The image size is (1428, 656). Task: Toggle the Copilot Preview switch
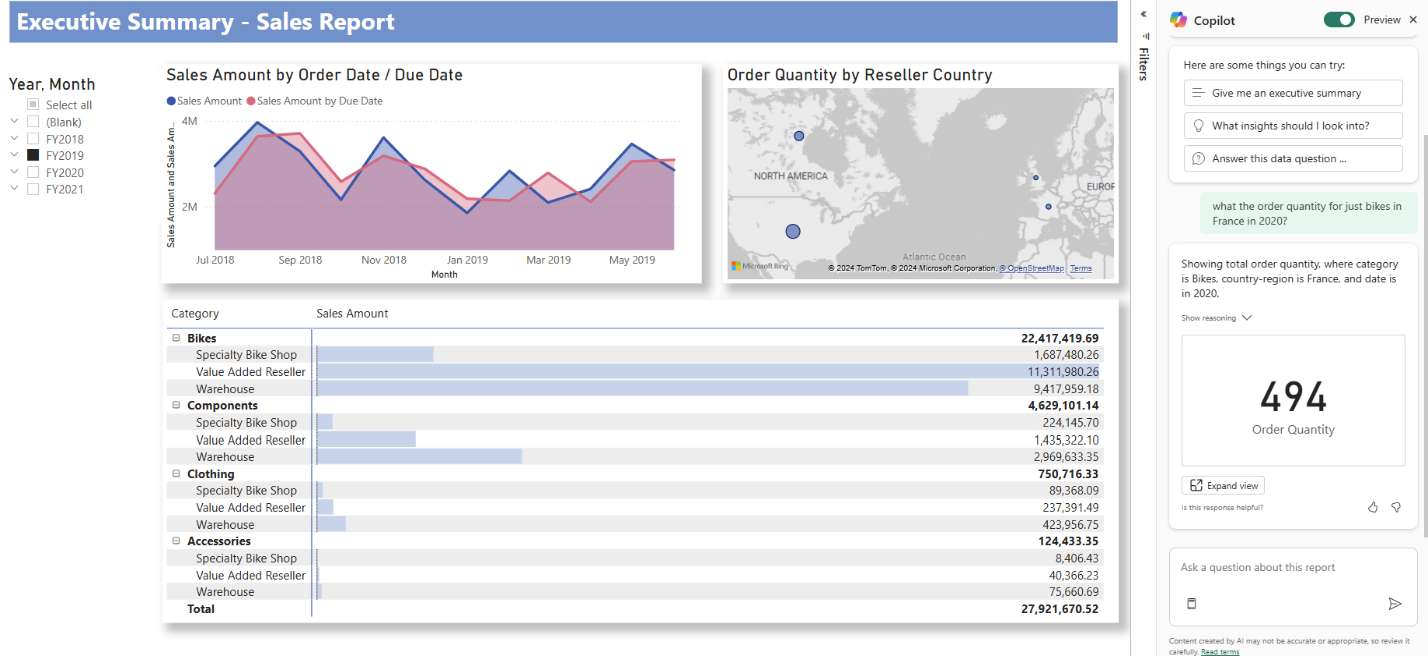click(x=1339, y=20)
